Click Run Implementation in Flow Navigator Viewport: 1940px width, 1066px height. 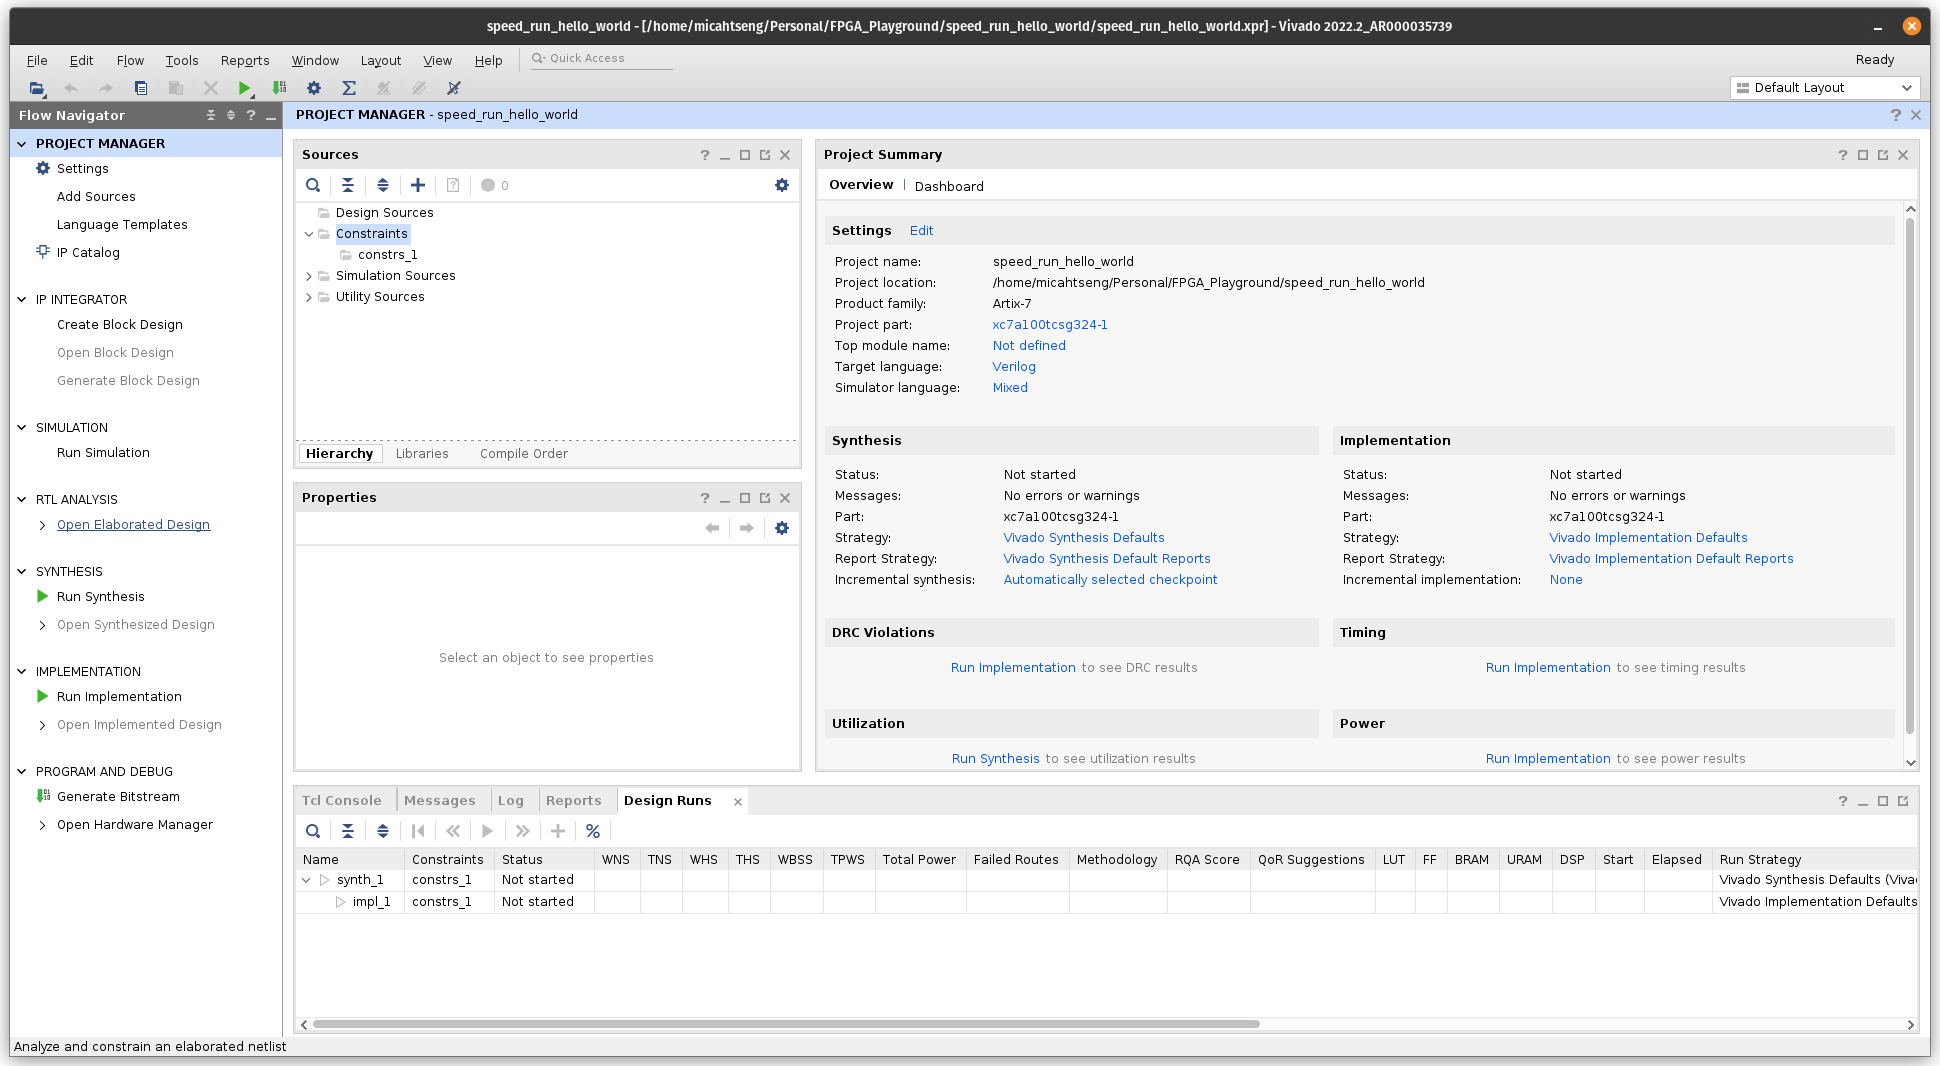pyautogui.click(x=119, y=697)
